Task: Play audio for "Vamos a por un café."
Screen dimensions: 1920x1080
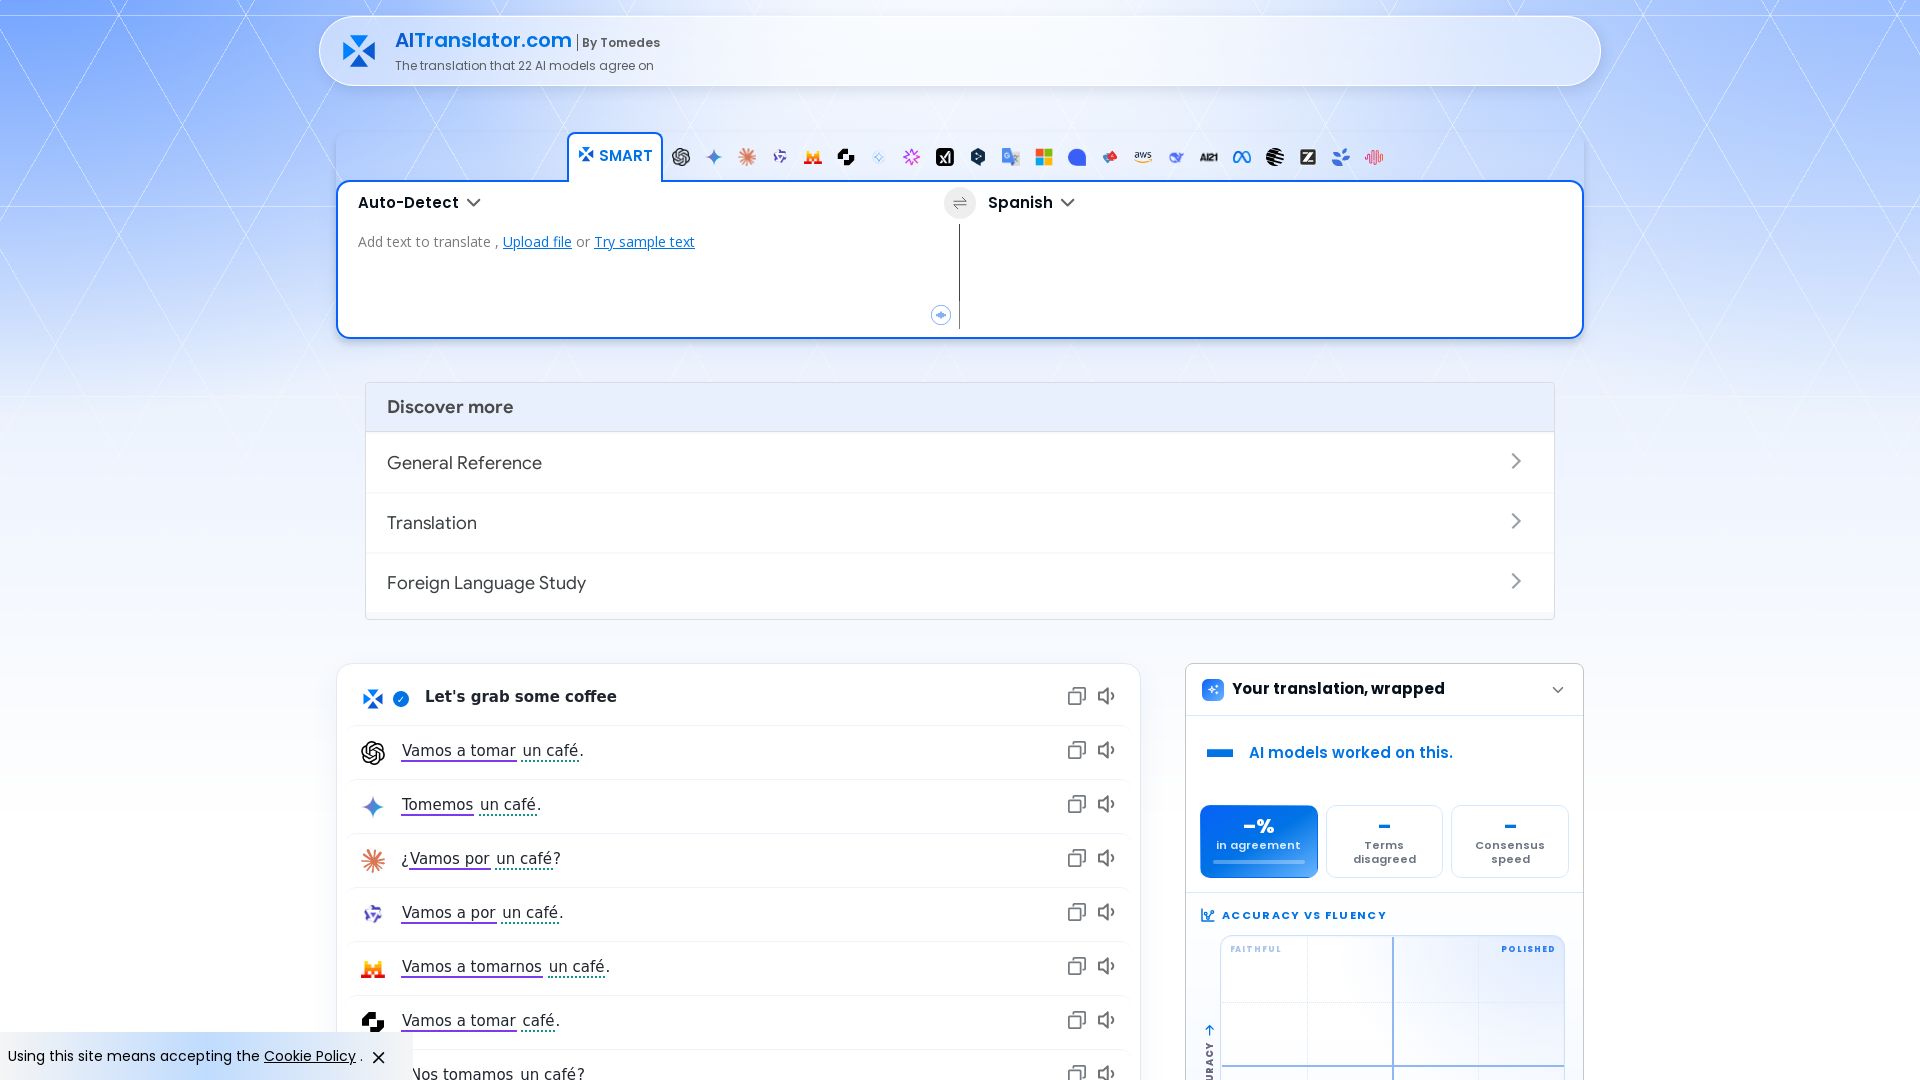Action: coord(1106,913)
